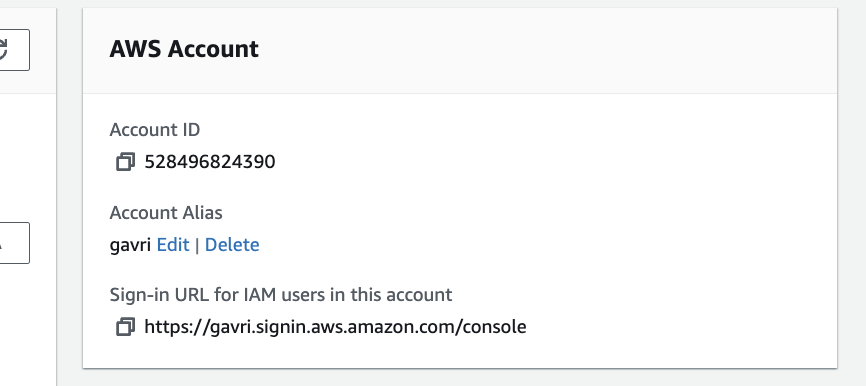Viewport: 866px width, 386px height.
Task: Select the alias name gavri text
Action: 130,245
